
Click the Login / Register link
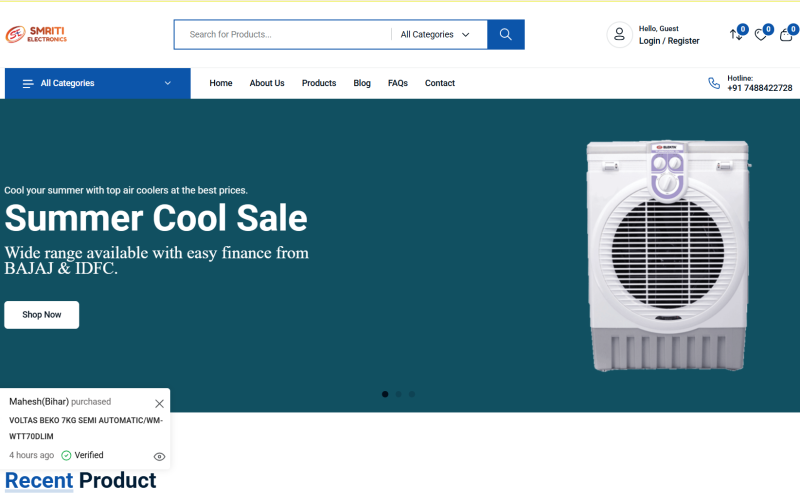[669, 41]
